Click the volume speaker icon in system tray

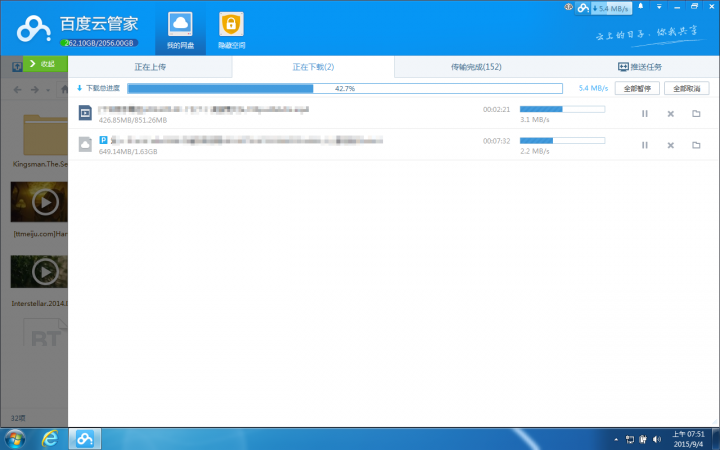[x=657, y=439]
